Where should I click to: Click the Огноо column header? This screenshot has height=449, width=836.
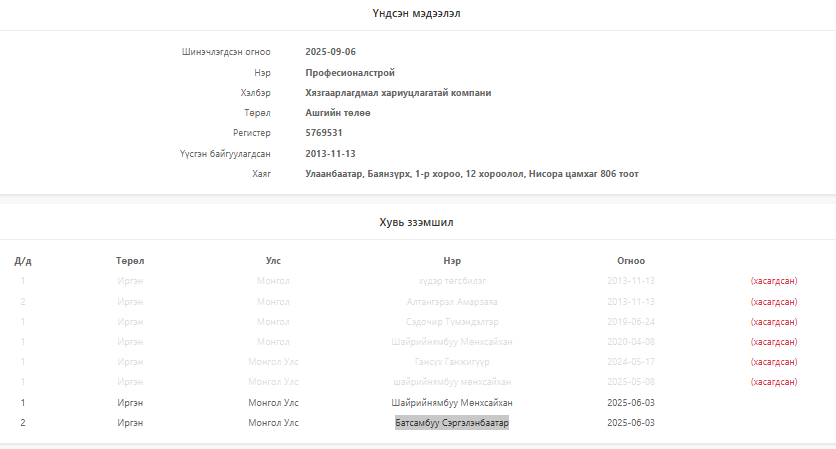pos(631,260)
